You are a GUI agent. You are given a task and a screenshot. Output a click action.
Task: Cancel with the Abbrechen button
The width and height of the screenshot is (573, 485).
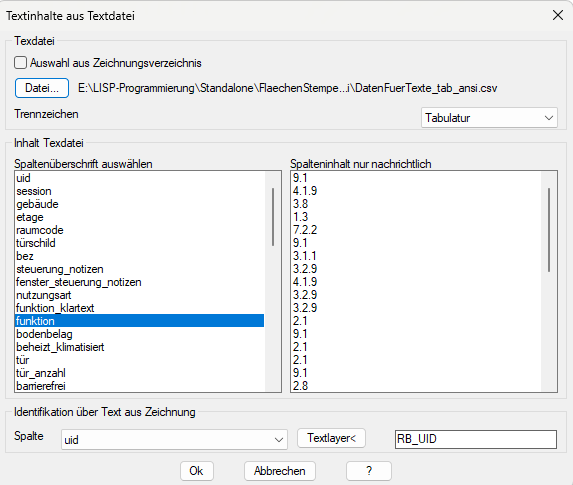(280, 471)
